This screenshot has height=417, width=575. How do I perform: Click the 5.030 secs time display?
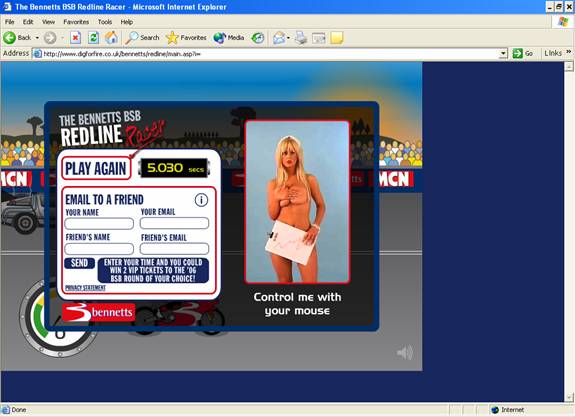[174, 168]
